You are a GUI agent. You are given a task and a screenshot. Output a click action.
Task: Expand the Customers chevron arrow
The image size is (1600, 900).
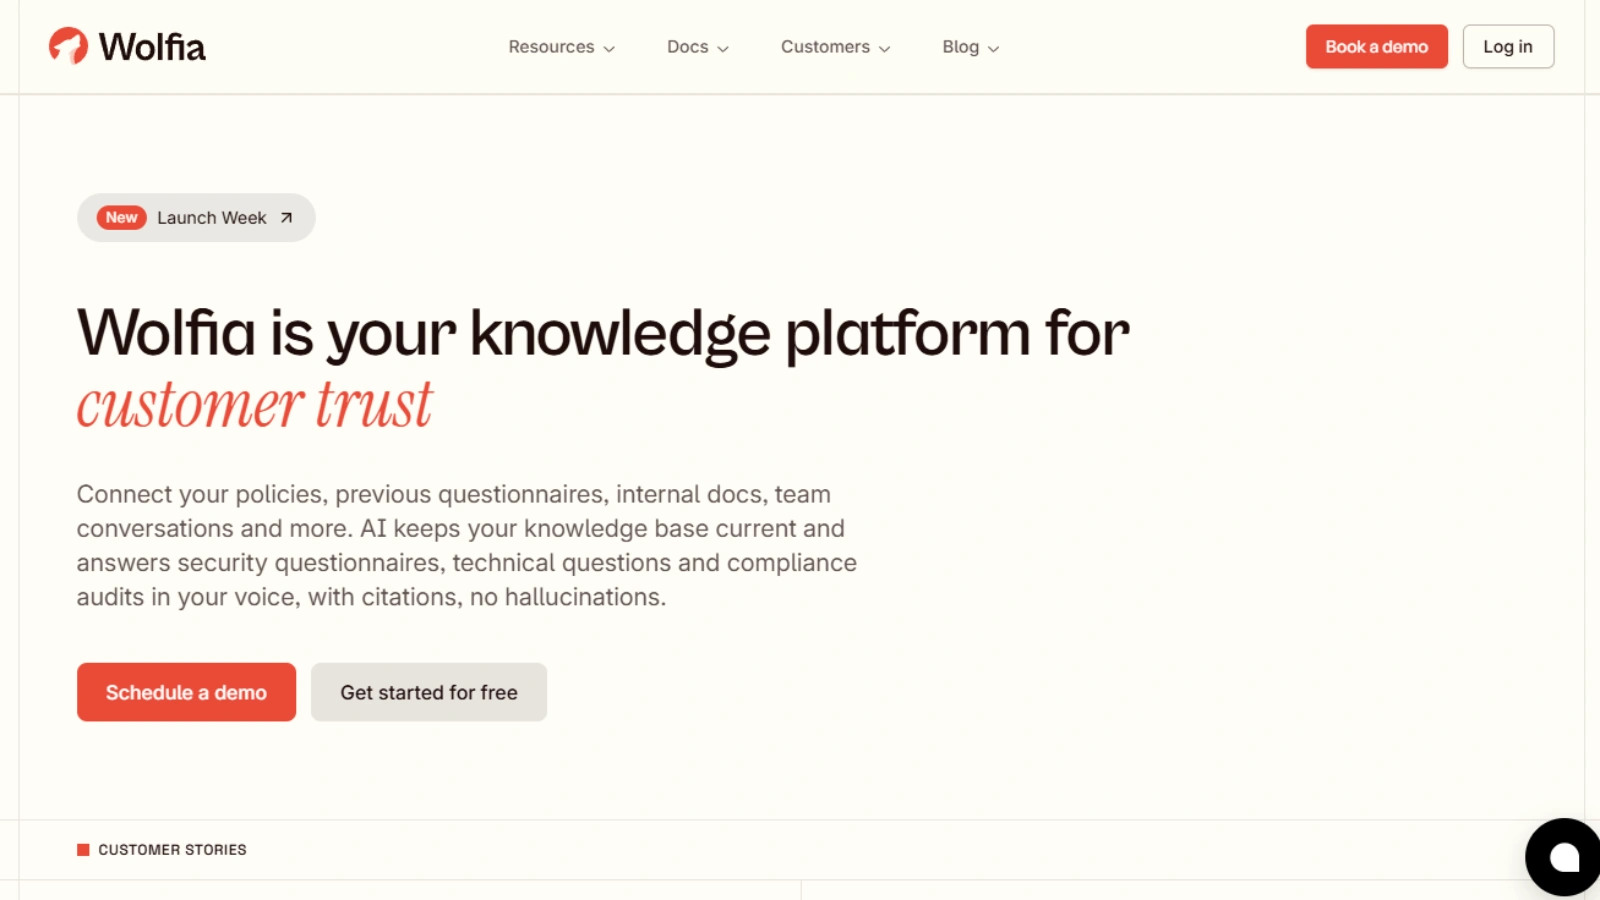point(884,48)
